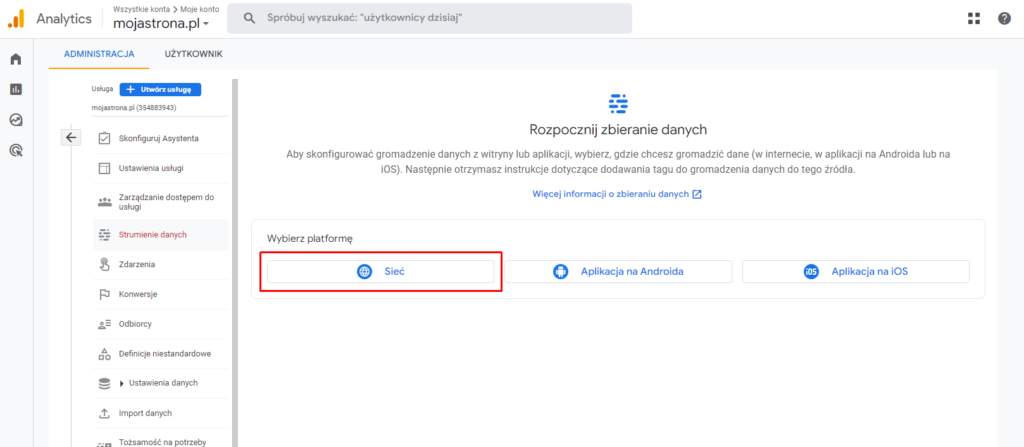Click the Definicje niestandardowe shapes icon
Screen dimensions: 1024x447
[104, 354]
